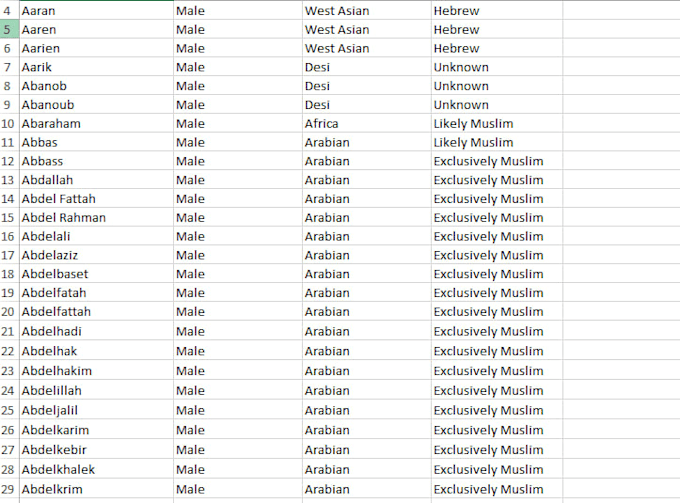The width and height of the screenshot is (680, 503).
Task: Select the Abdeljalil cell
Action: pos(96,410)
